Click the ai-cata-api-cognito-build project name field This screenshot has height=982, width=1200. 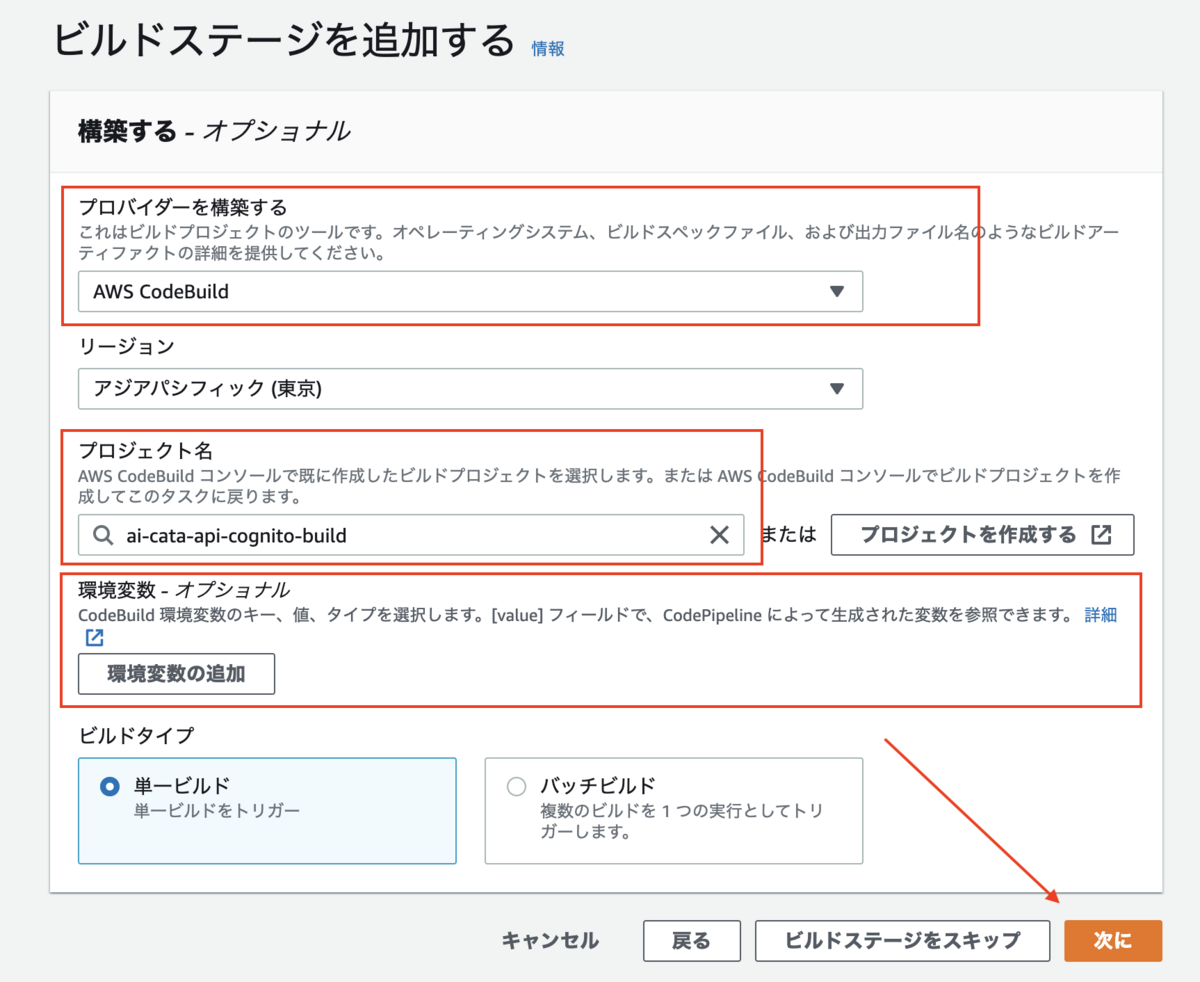pos(411,535)
